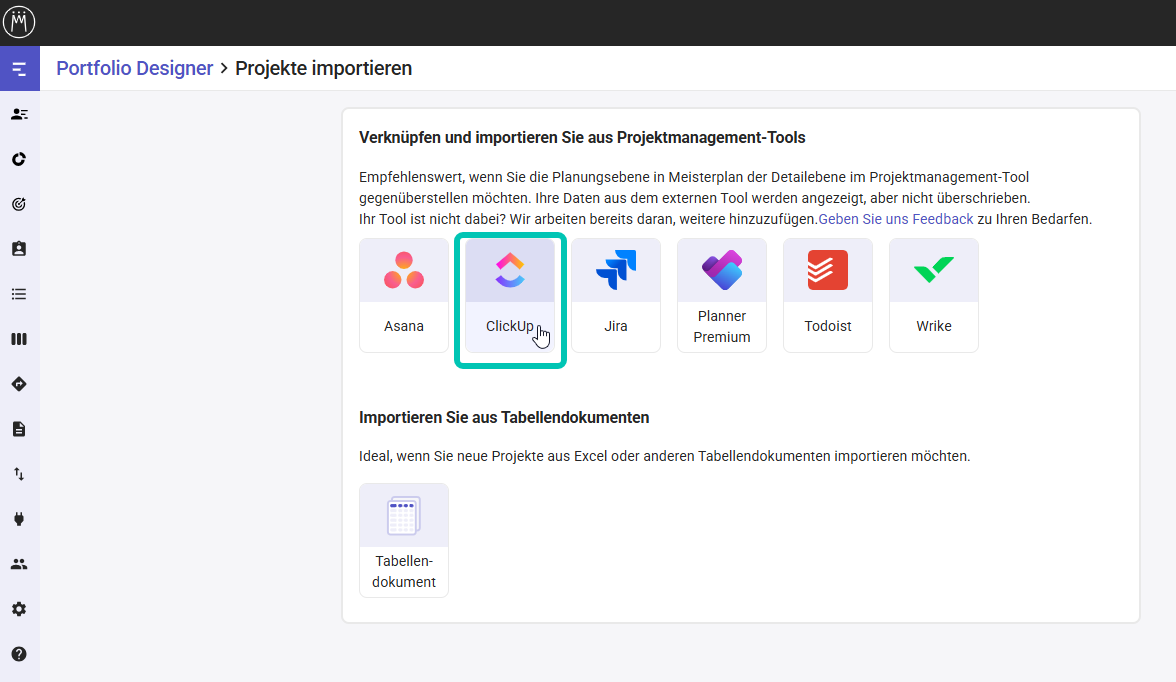Select the Planner Premium import tile
Image resolution: width=1176 pixels, height=682 pixels.
coord(722,296)
